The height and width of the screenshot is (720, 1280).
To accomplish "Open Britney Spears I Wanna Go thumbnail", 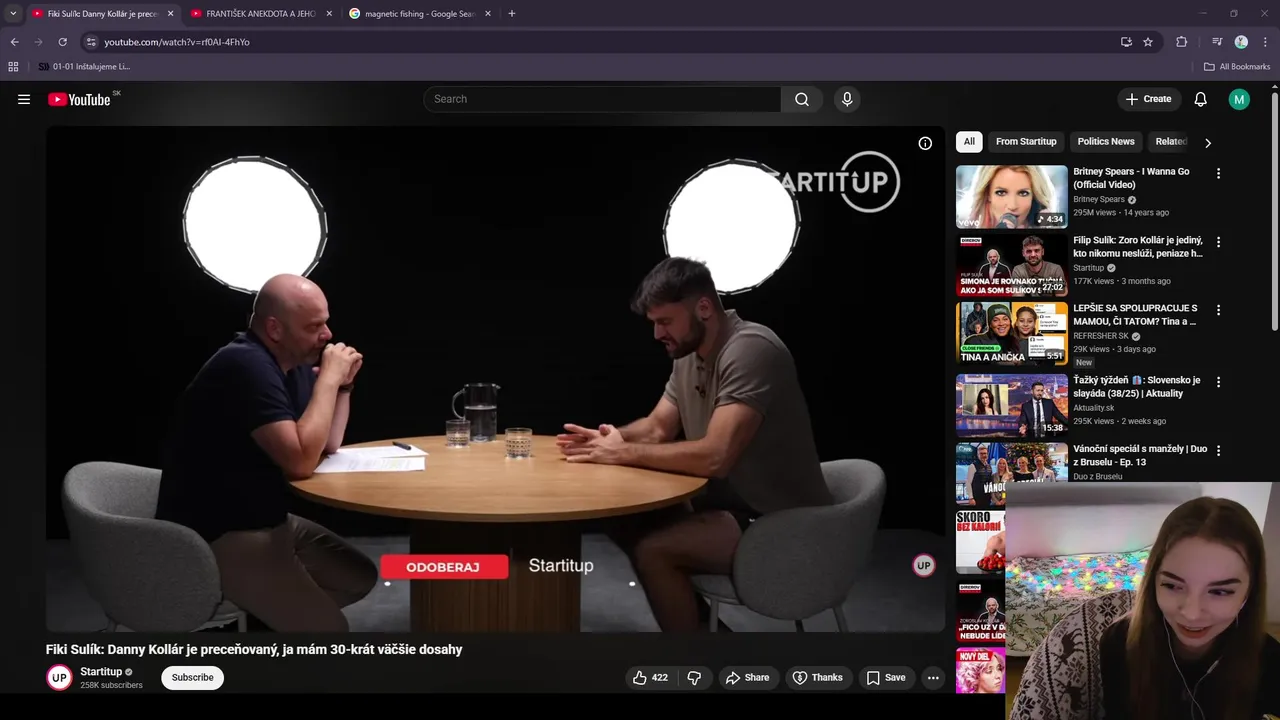I will click(1012, 197).
